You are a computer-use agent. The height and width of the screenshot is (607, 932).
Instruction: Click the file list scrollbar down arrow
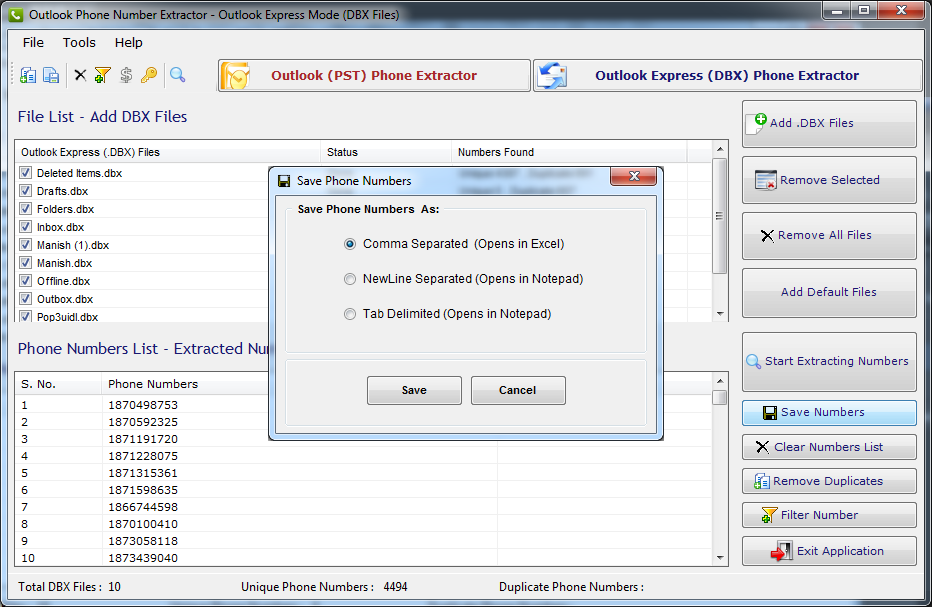[720, 314]
